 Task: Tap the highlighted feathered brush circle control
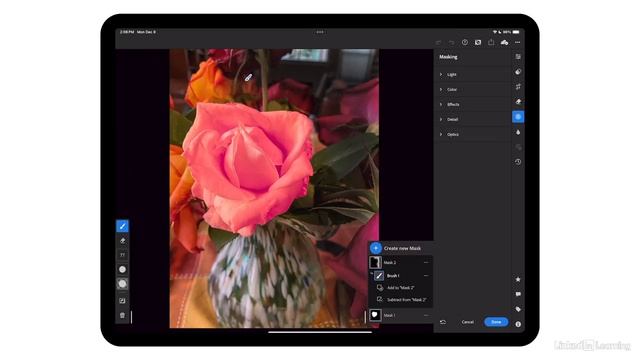point(122,284)
